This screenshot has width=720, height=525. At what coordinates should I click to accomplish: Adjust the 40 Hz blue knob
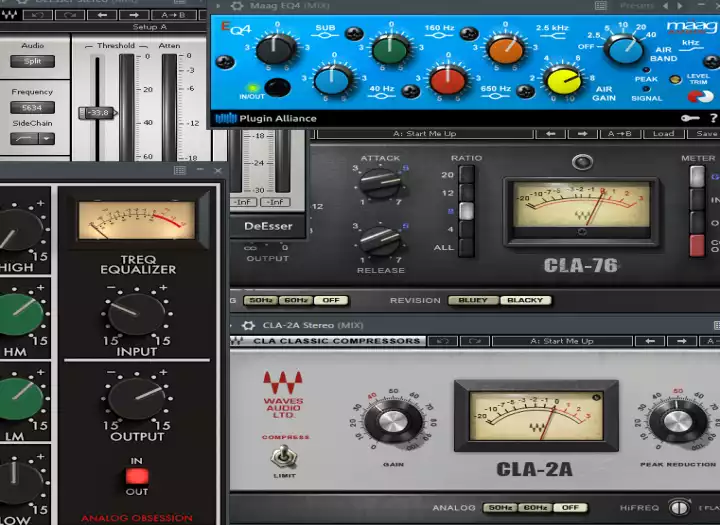[333, 79]
